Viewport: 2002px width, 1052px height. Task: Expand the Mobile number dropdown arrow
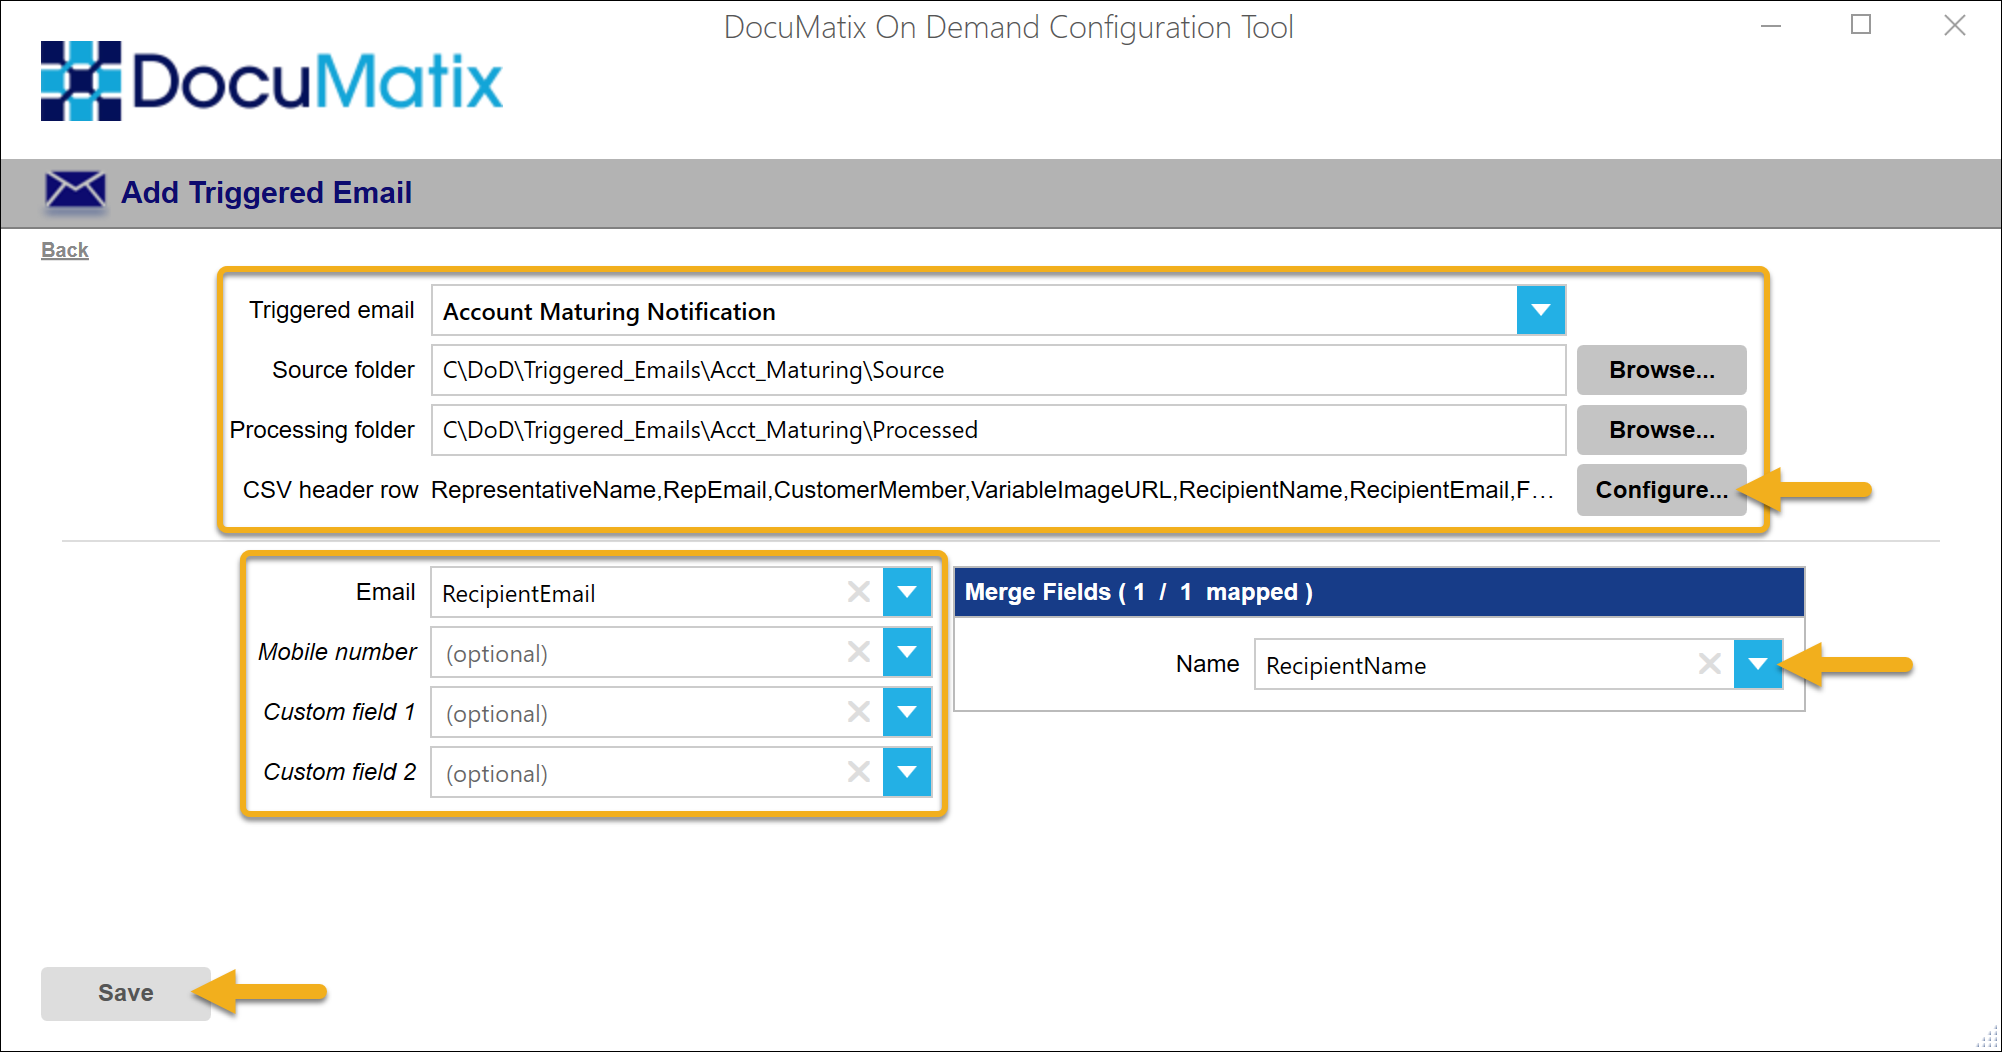[907, 652]
